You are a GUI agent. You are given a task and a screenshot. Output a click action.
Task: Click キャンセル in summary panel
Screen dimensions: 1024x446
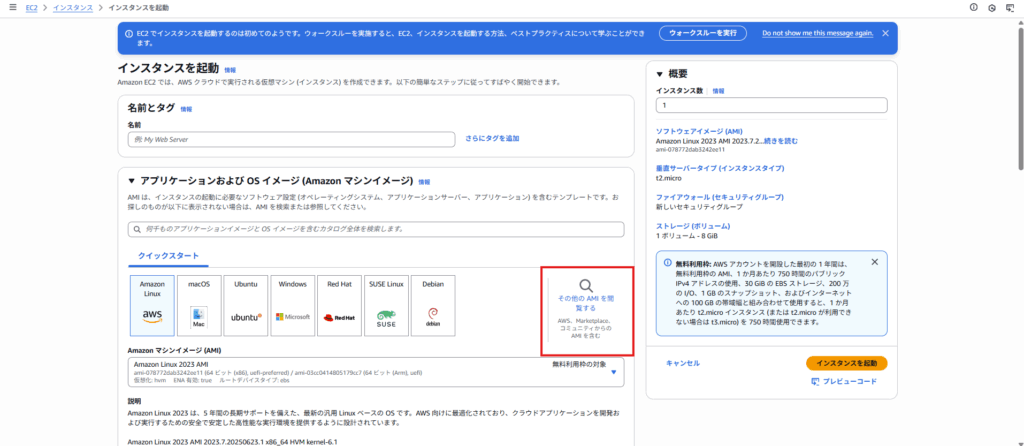click(683, 363)
